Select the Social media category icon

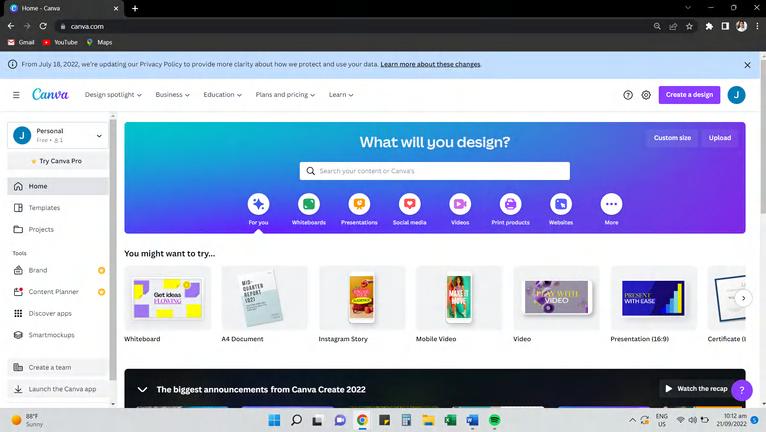(x=409, y=204)
